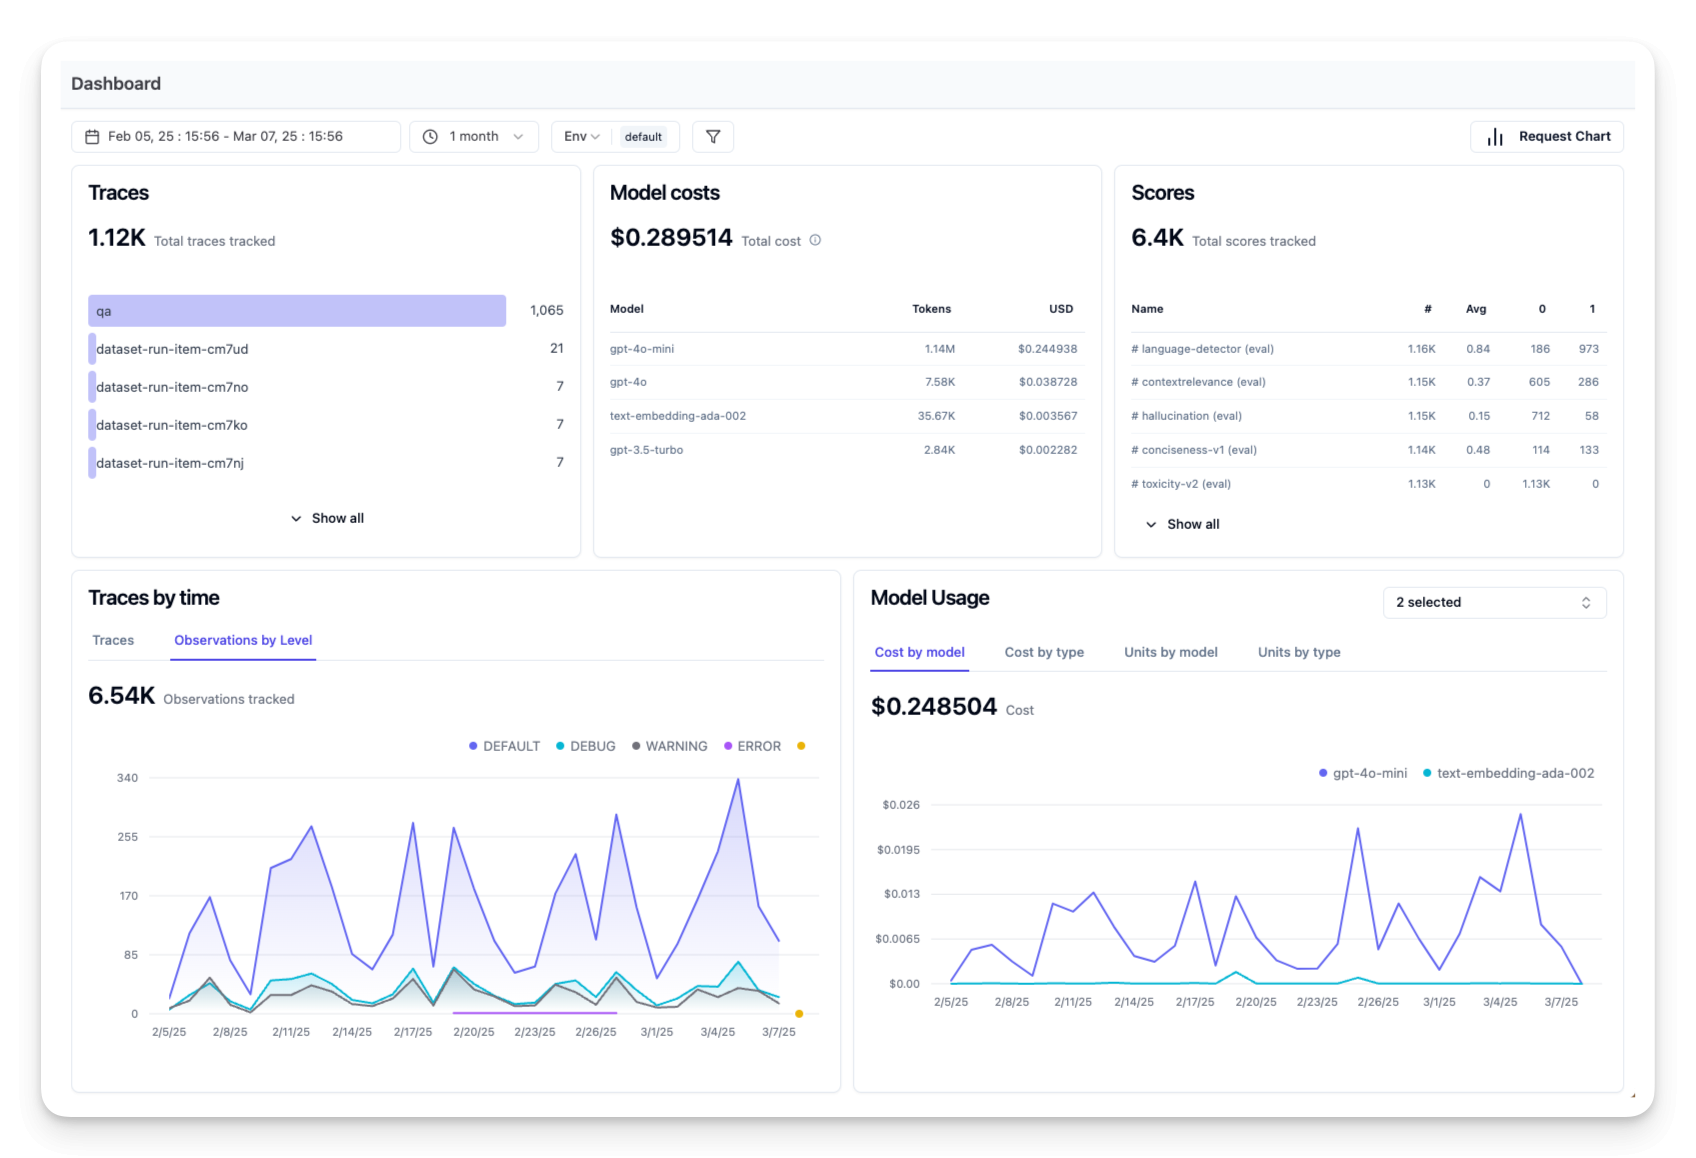Click gpt-3.5-turbo model row
1696x1158 pixels.
point(847,450)
